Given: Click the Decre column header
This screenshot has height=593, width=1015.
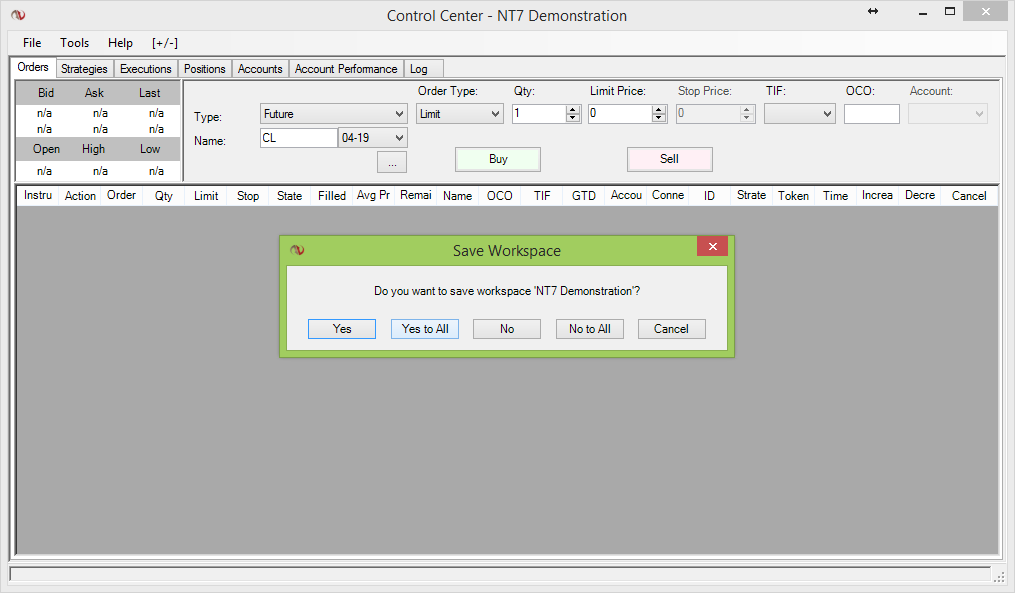Looking at the screenshot, I should tap(920, 196).
